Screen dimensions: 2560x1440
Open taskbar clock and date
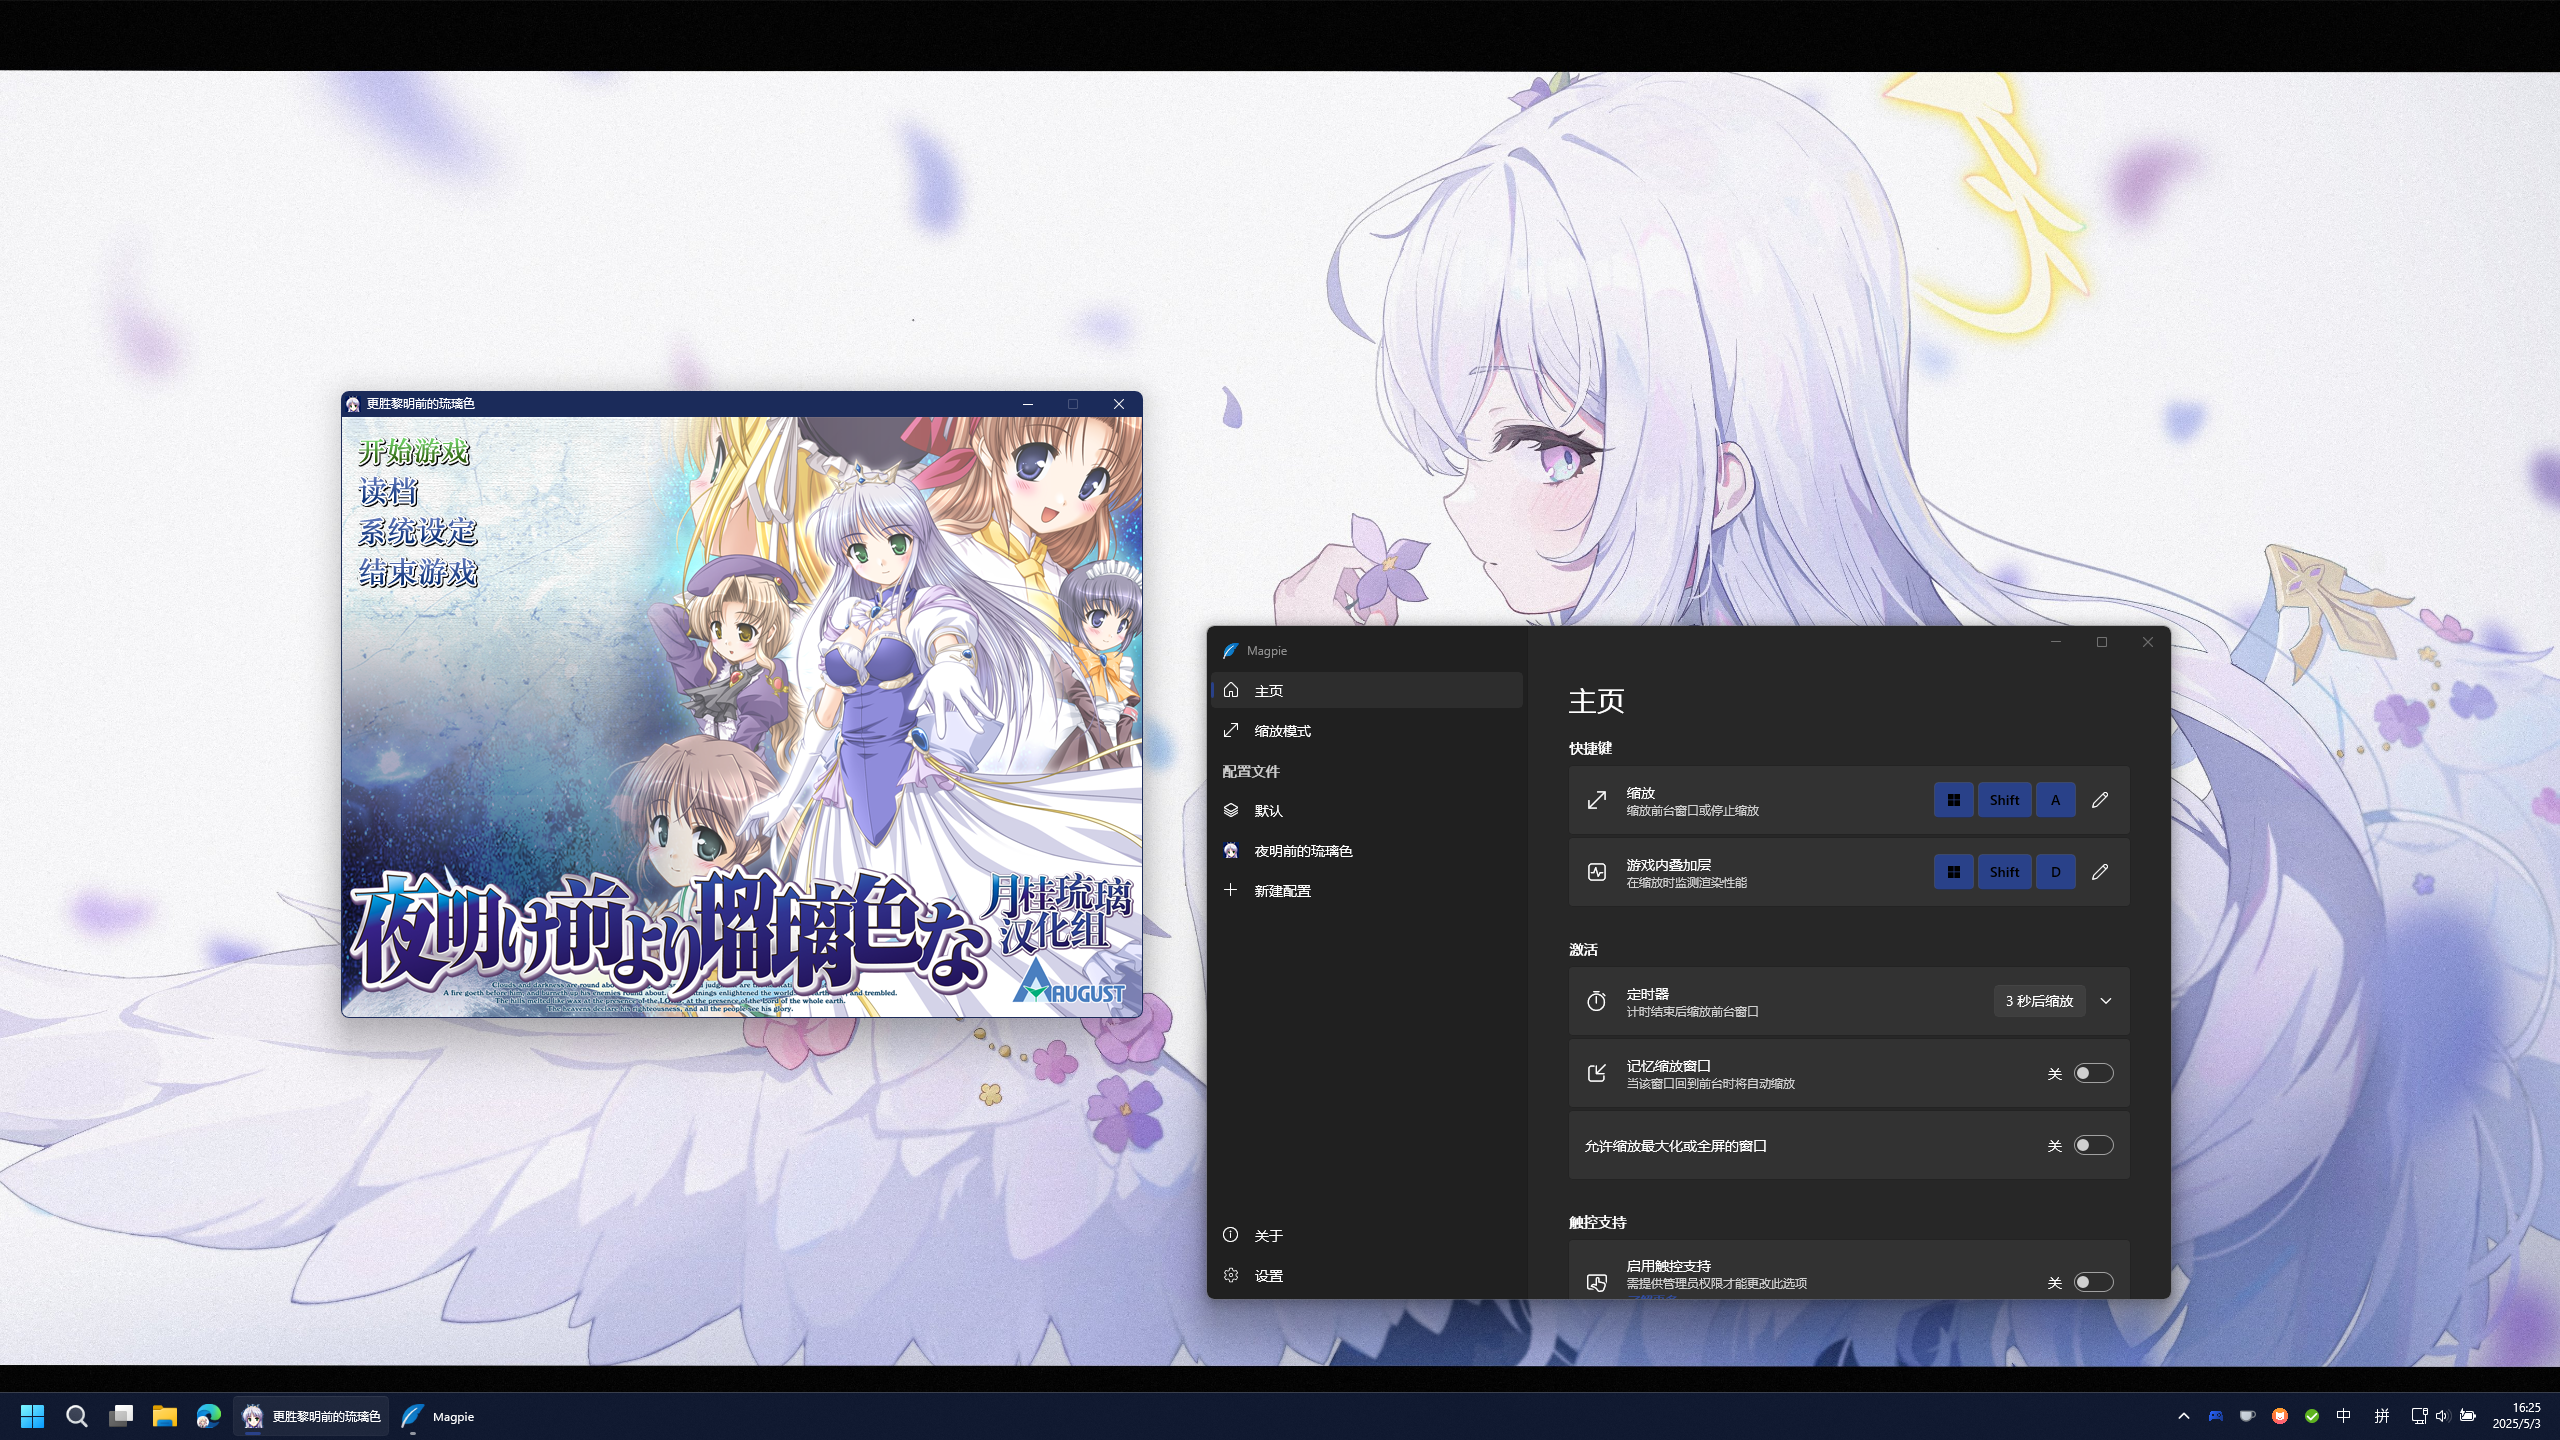pyautogui.click(x=2516, y=1416)
